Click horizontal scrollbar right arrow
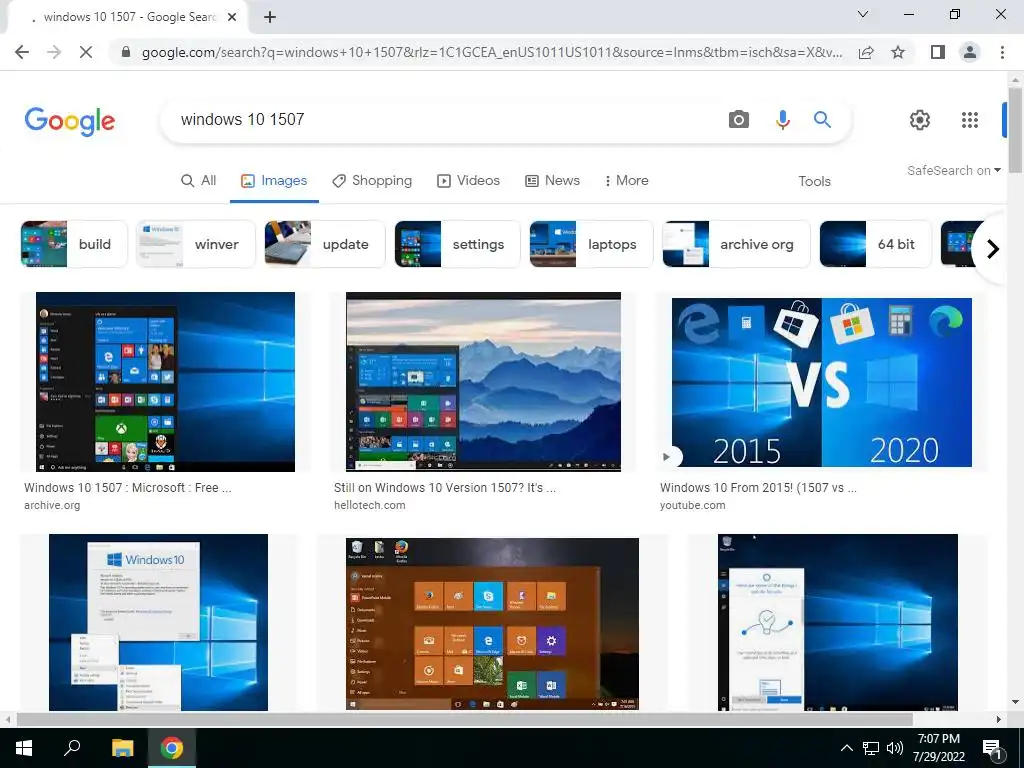The width and height of the screenshot is (1024, 768). point(999,719)
